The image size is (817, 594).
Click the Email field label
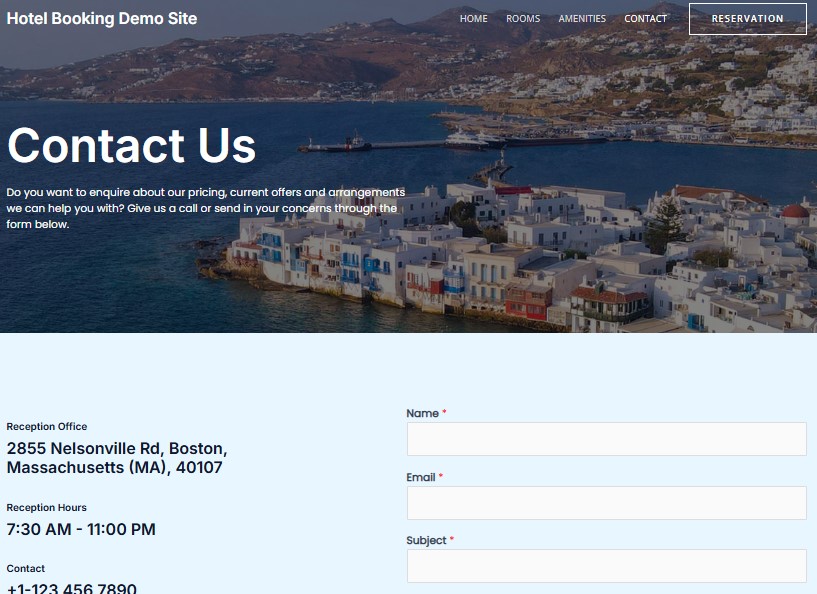(419, 477)
